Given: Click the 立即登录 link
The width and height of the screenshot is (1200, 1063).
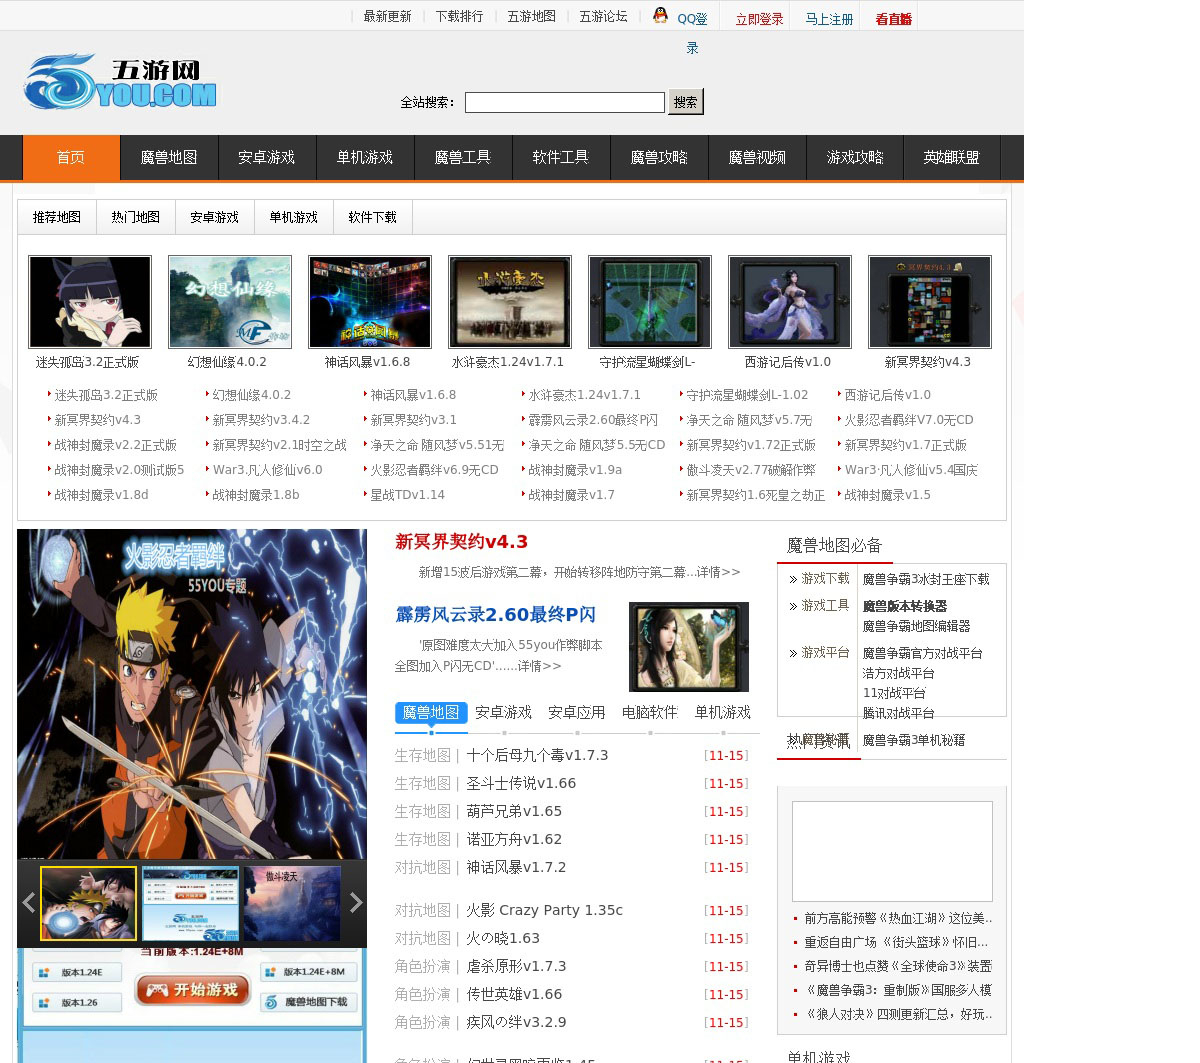Looking at the screenshot, I should coord(760,19).
